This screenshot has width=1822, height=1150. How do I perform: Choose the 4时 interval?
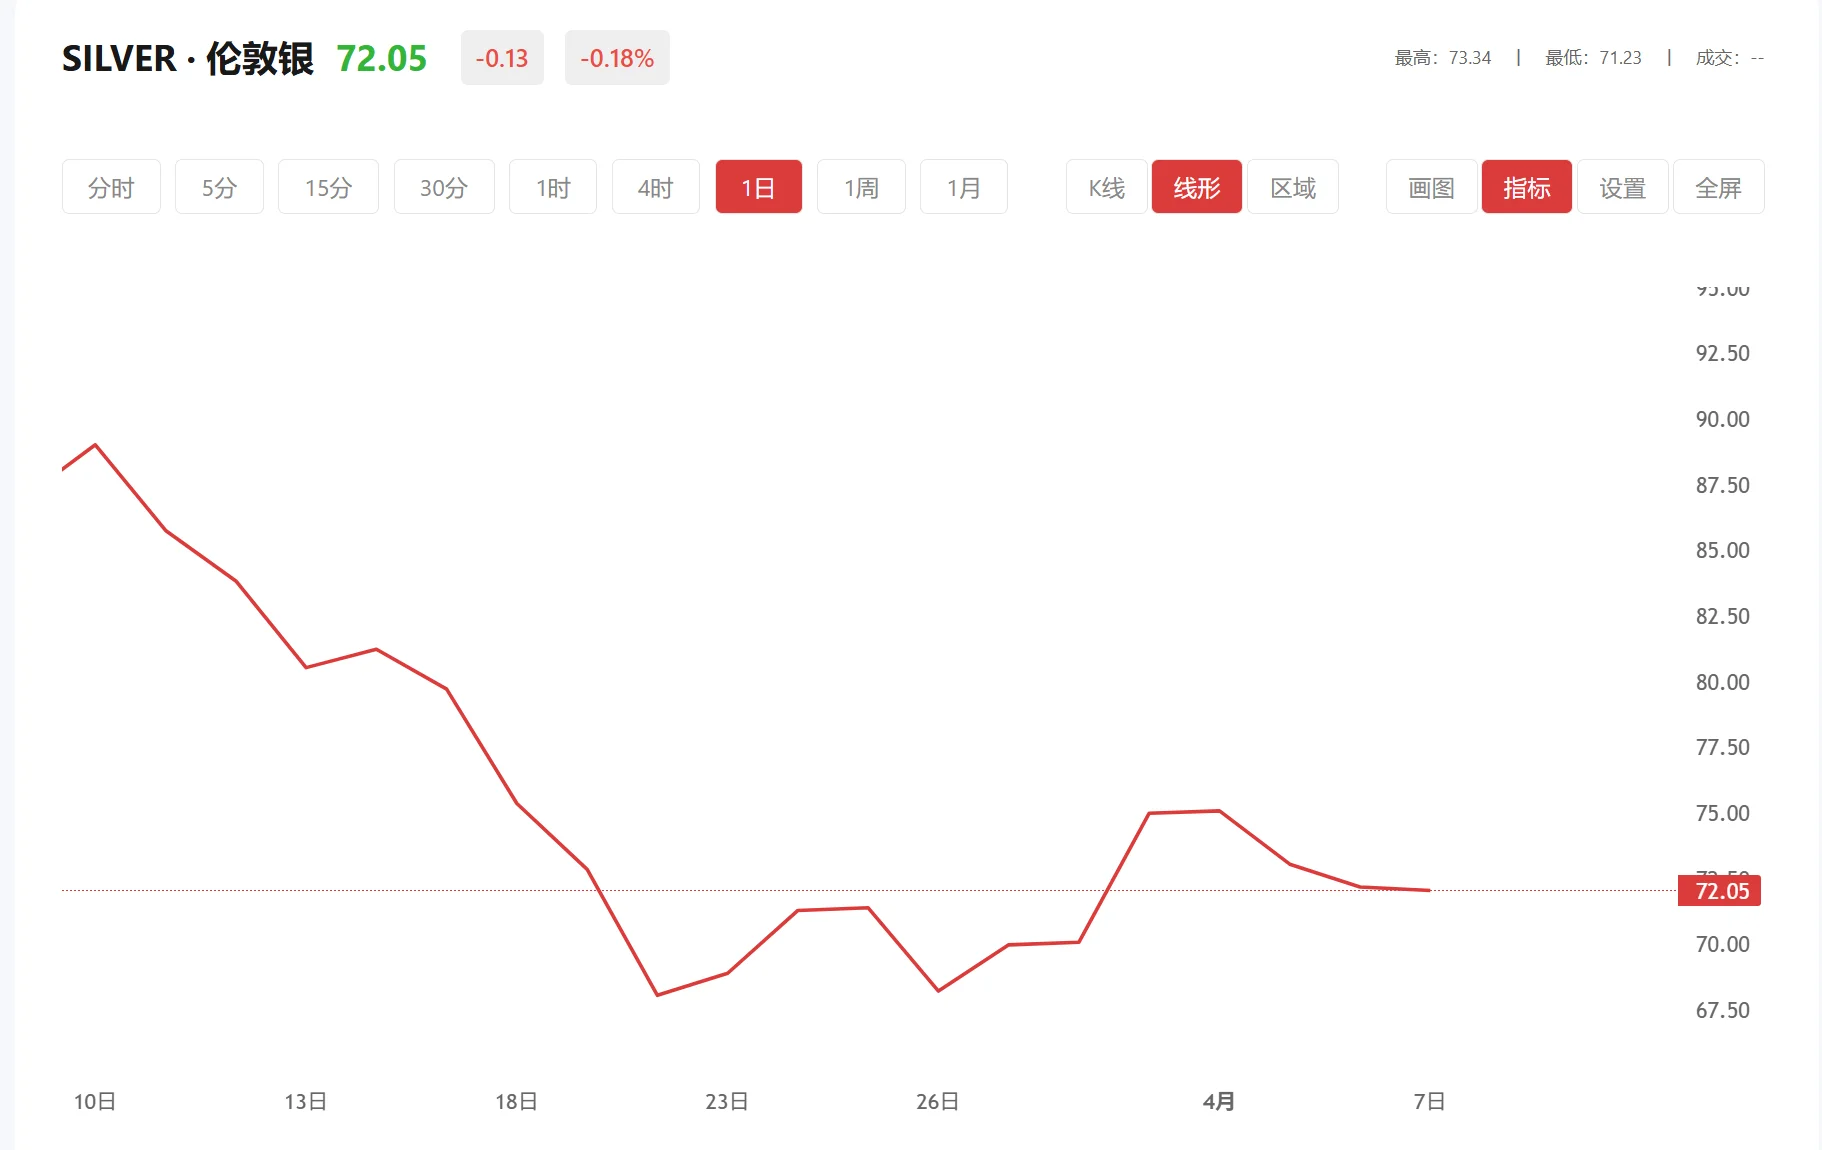[654, 186]
